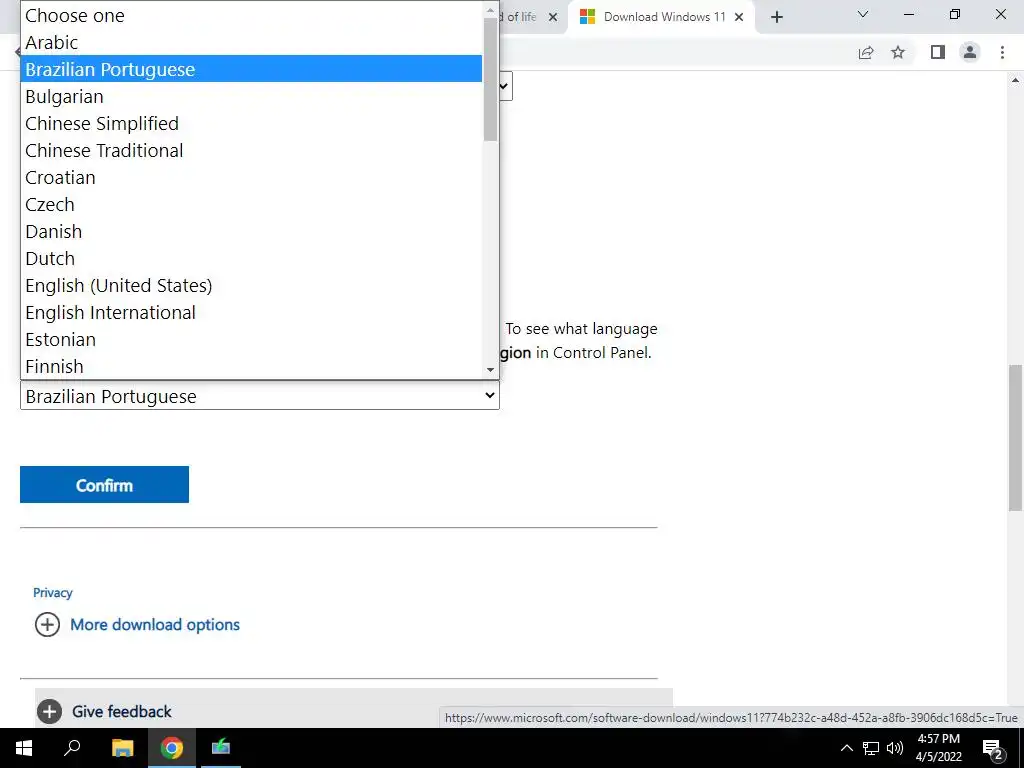The image size is (1024, 768).
Task: Show hidden system tray icons
Action: pyautogui.click(x=846, y=748)
